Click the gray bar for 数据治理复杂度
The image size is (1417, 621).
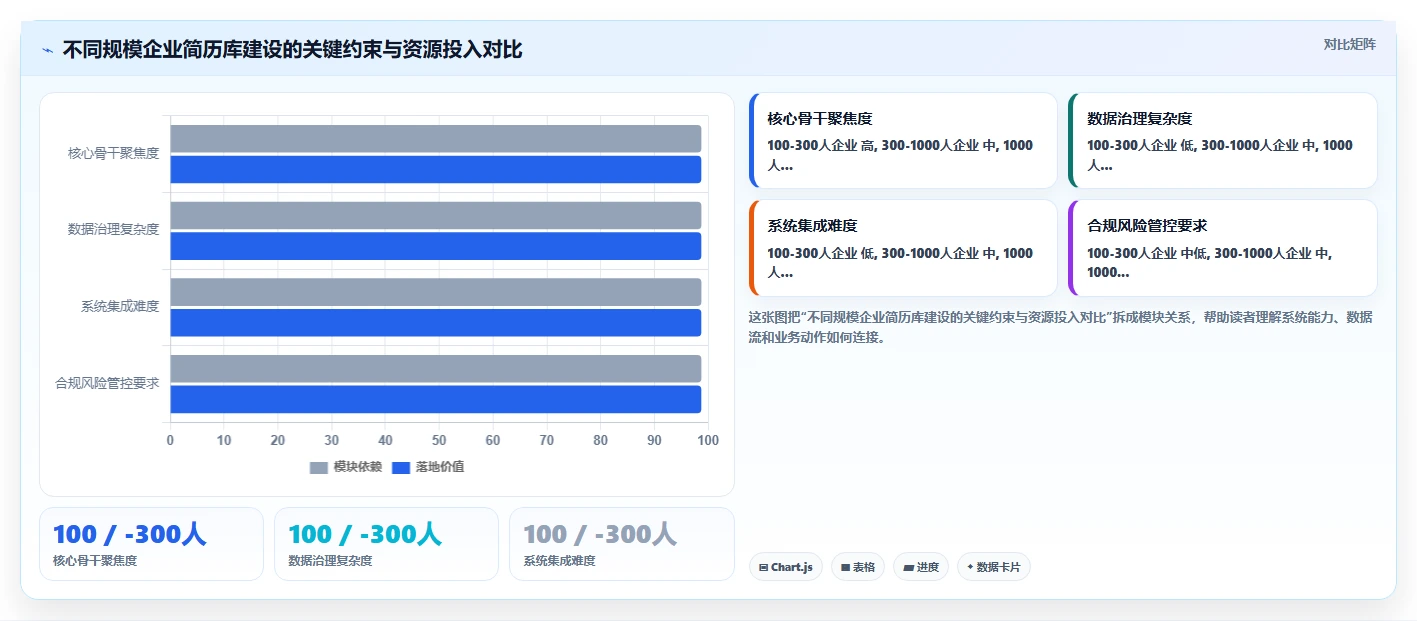point(436,215)
